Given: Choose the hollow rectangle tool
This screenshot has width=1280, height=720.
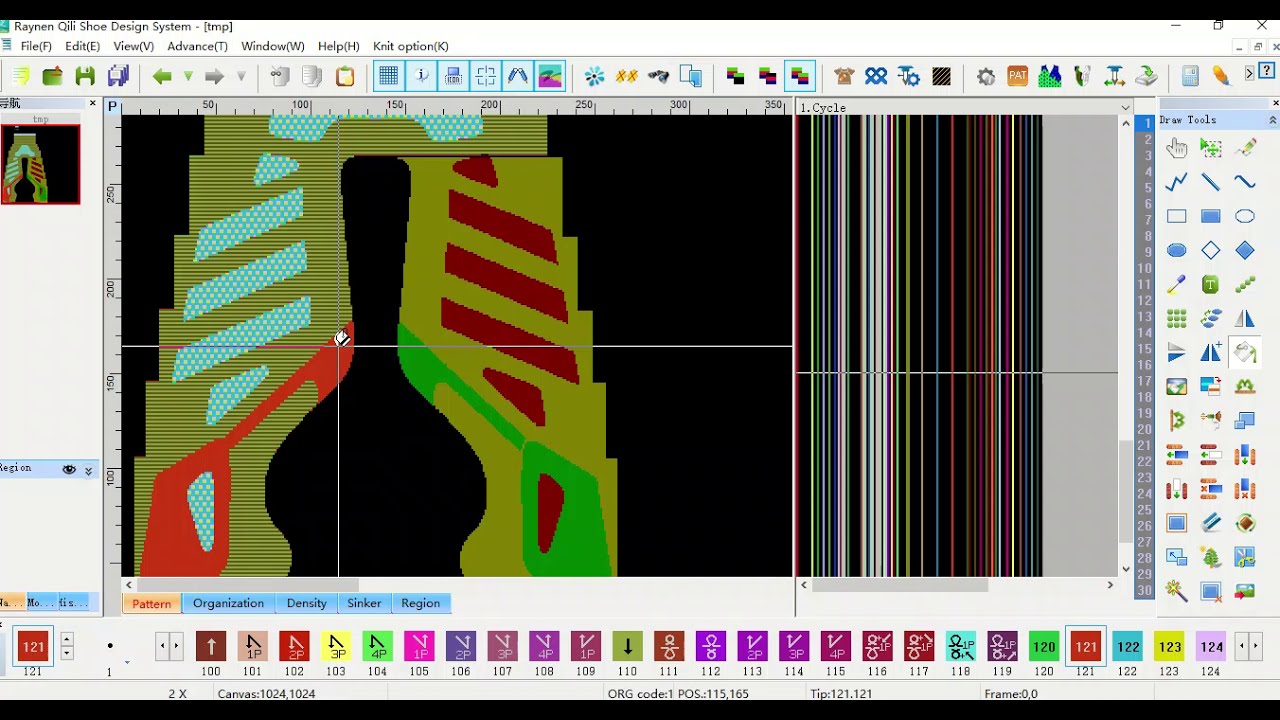Looking at the screenshot, I should point(1177,216).
